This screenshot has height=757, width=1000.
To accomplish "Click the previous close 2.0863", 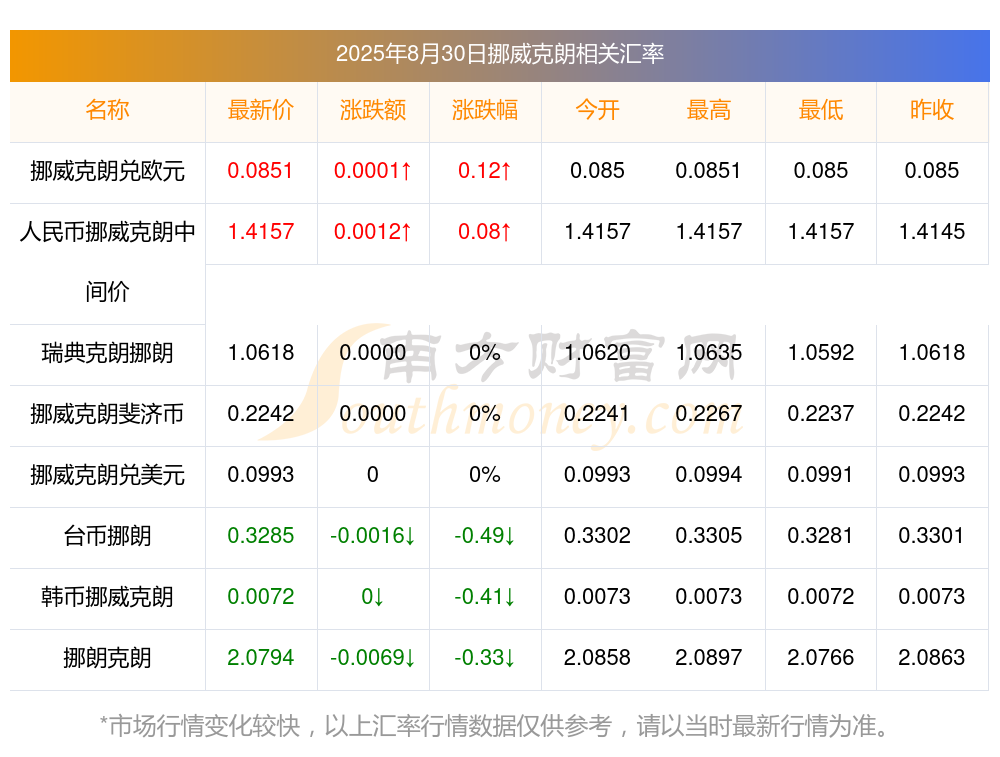I will [932, 658].
